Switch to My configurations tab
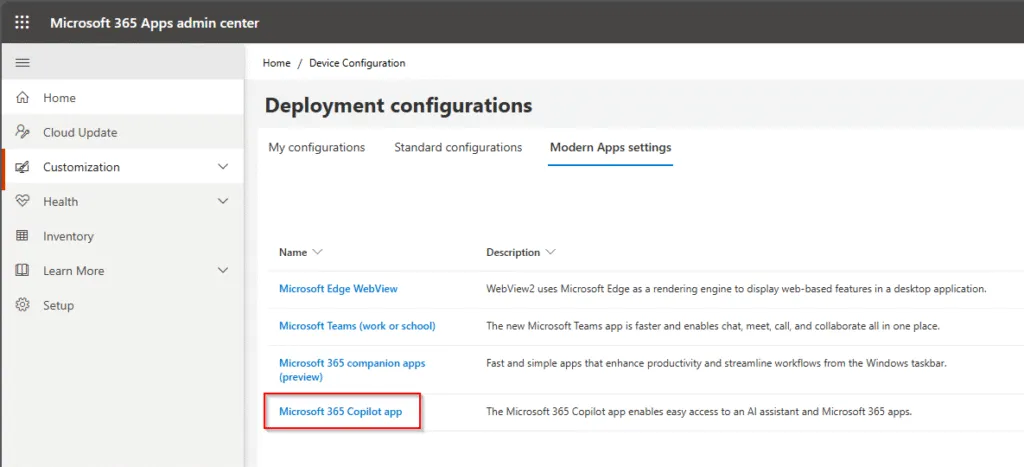Screen dimensions: 1024x467 (317, 148)
